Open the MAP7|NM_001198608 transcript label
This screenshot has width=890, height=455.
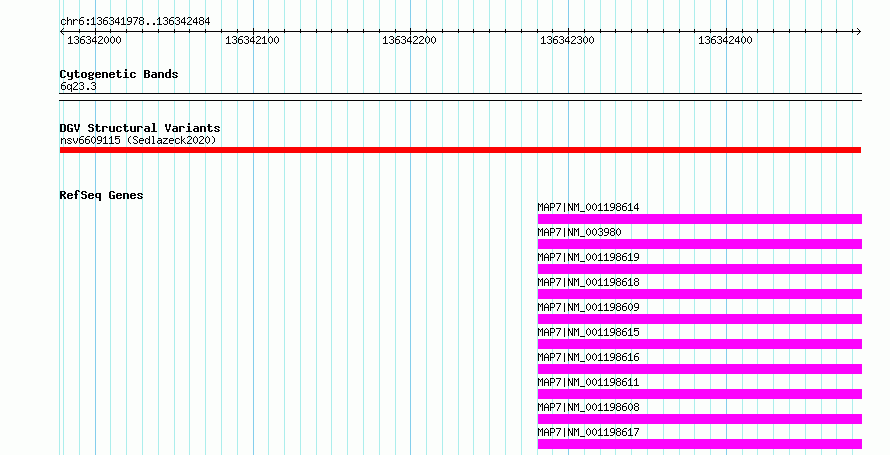[x=588, y=407]
